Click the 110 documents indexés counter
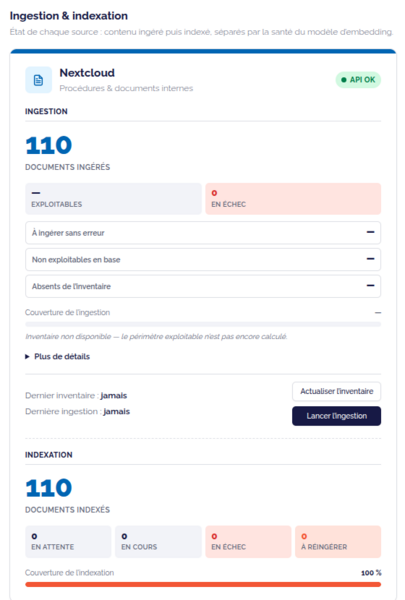Viewport: 405px width, 600px height. coord(49,488)
